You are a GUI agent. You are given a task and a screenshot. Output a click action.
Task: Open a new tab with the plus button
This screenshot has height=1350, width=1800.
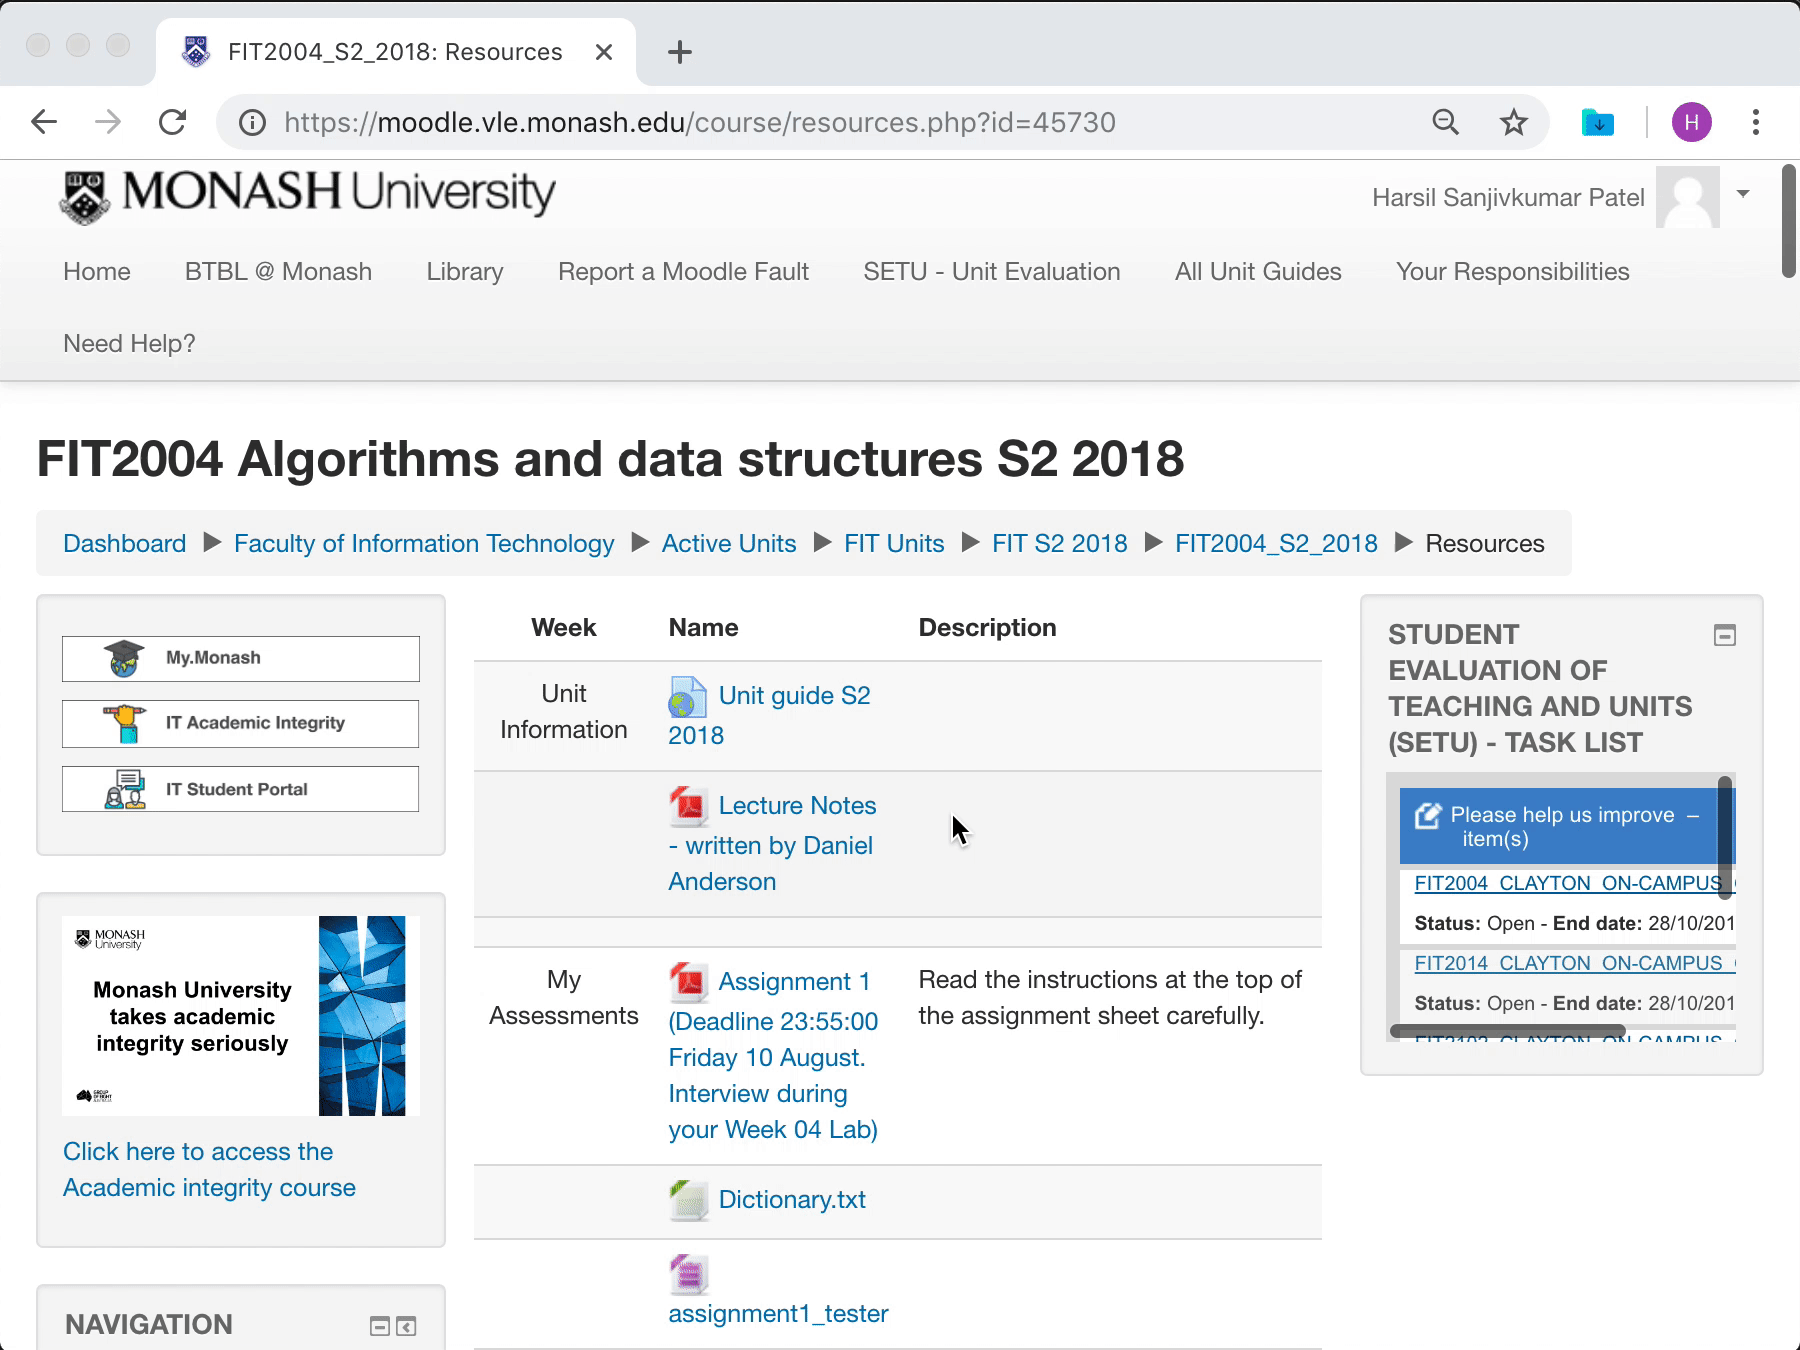[x=680, y=52]
